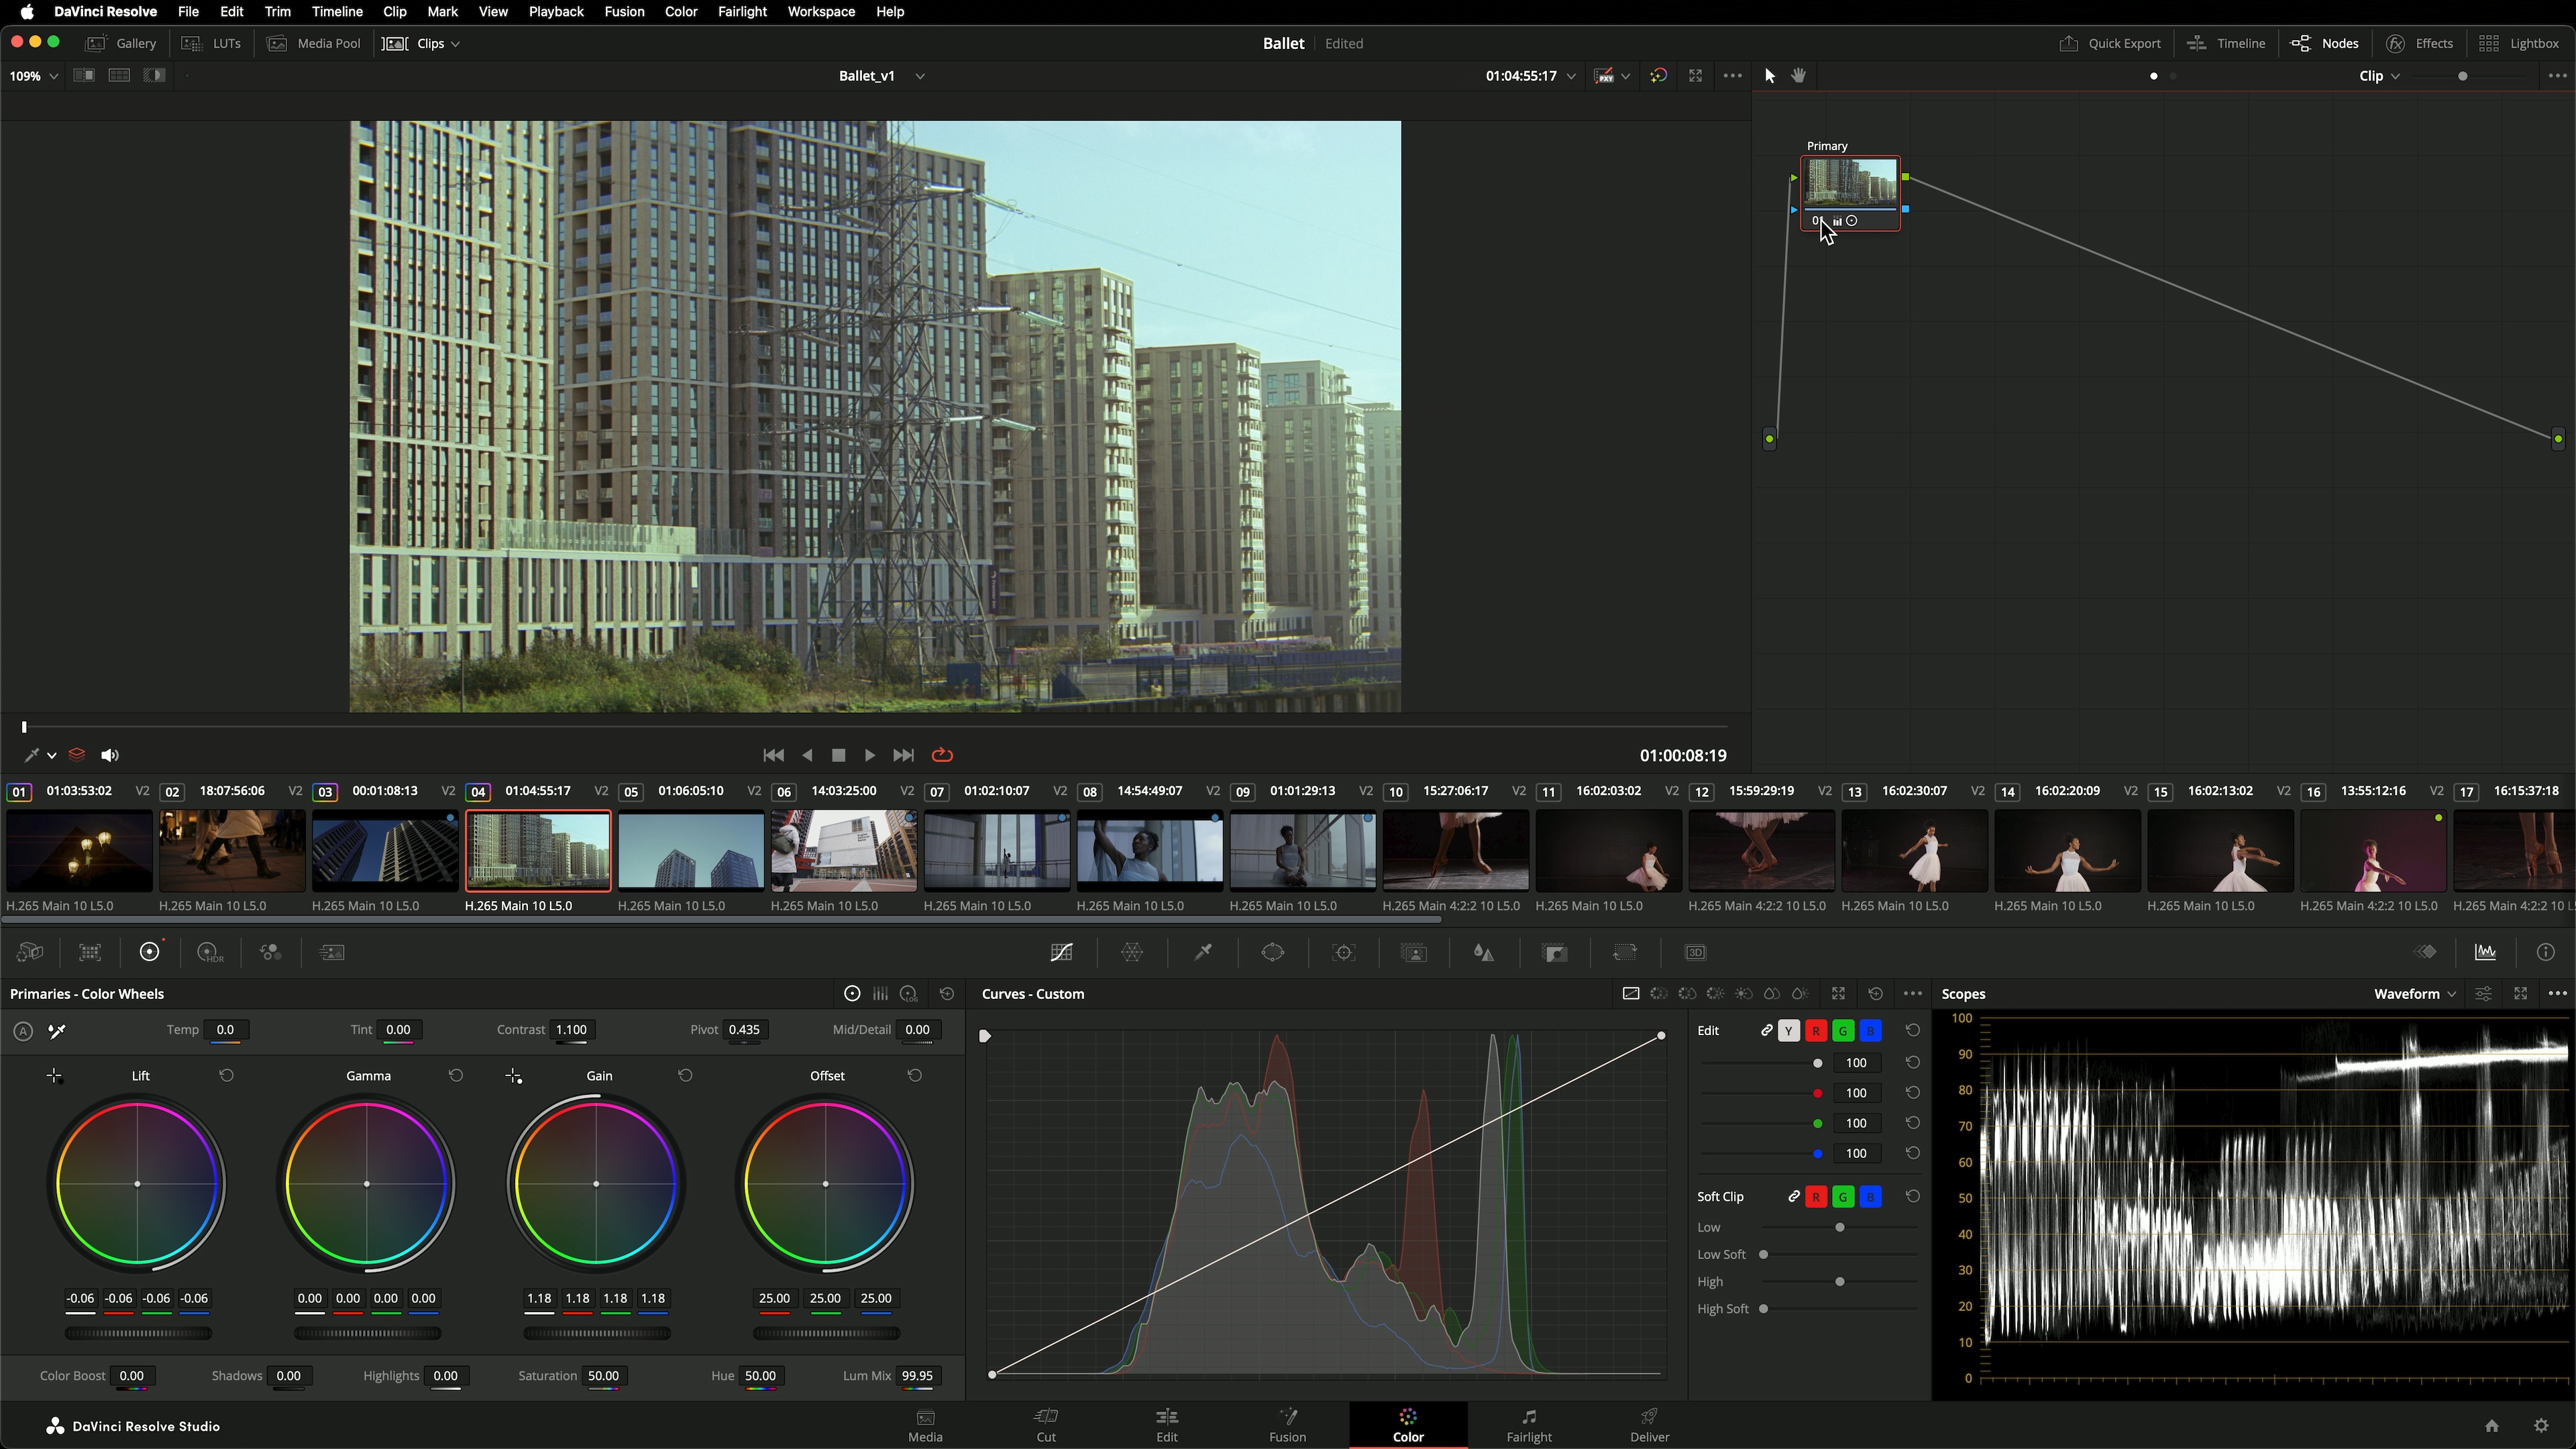This screenshot has width=2576, height=1449.
Task: Click the Quick Export button
Action: [2110, 43]
